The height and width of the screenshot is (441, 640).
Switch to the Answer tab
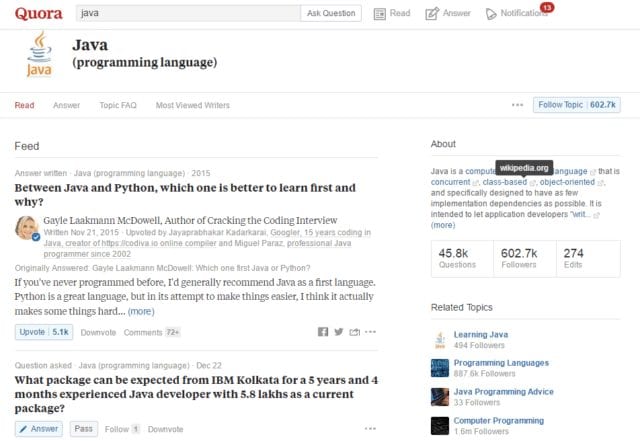pos(67,105)
